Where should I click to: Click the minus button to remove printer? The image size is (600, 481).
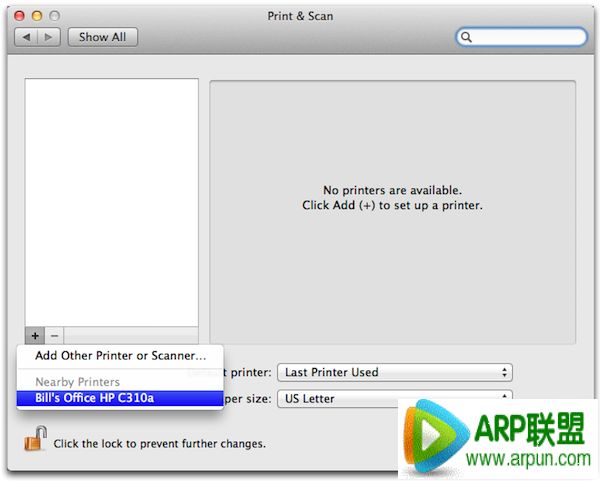[55, 336]
